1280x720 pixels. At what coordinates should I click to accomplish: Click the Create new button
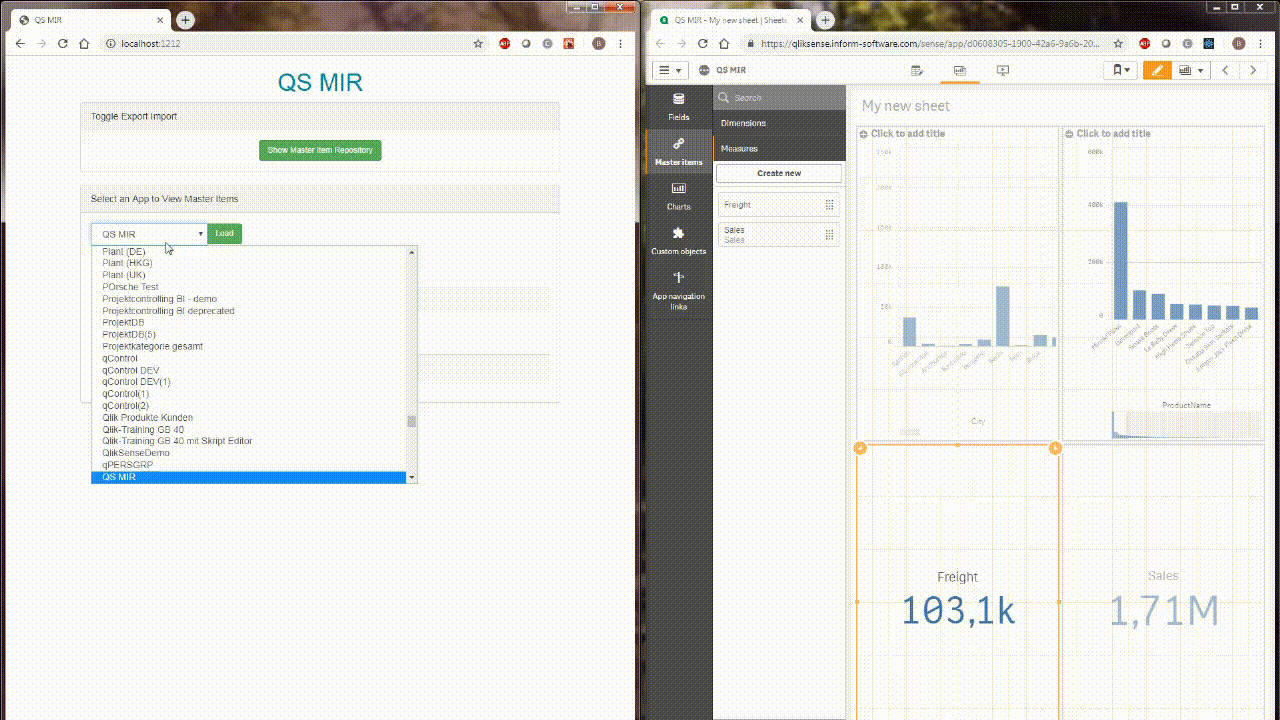click(779, 173)
